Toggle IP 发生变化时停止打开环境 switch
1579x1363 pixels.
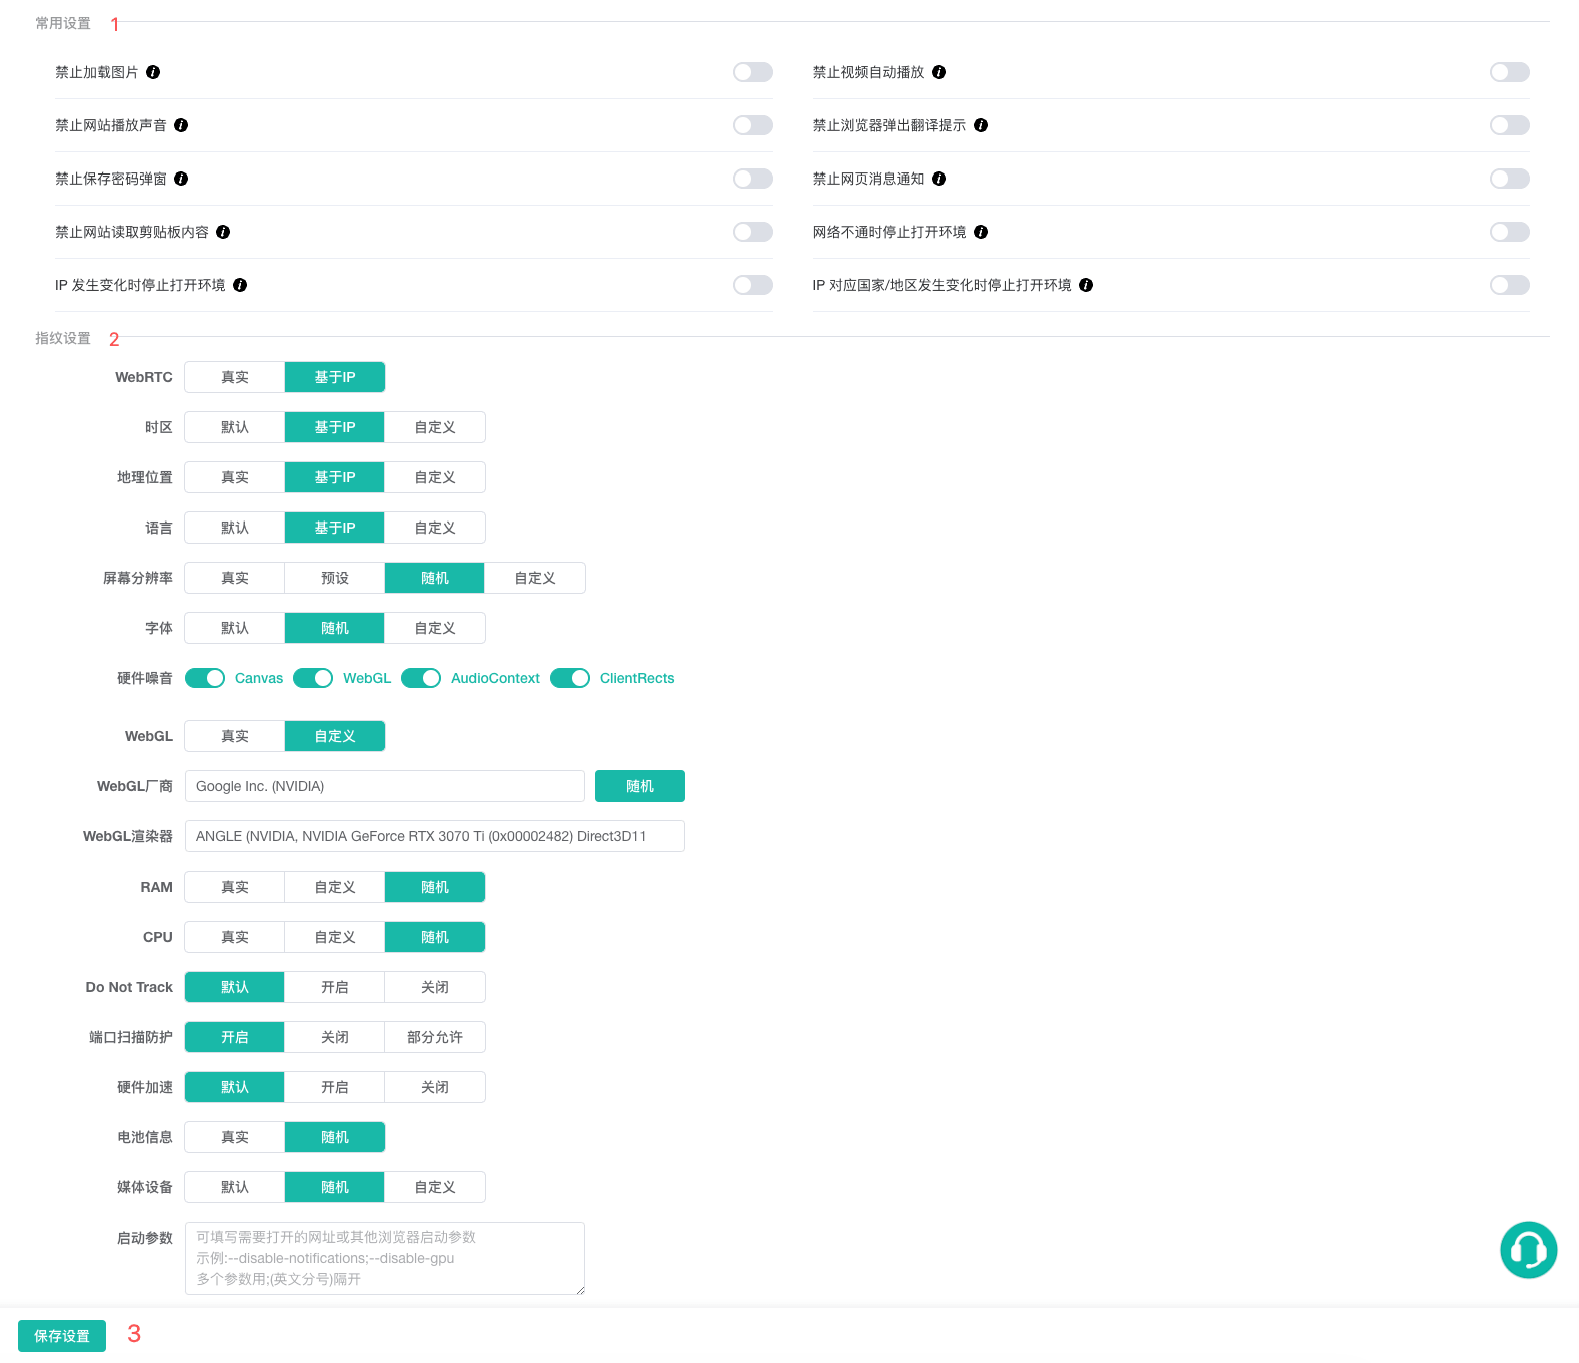pyautogui.click(x=753, y=285)
